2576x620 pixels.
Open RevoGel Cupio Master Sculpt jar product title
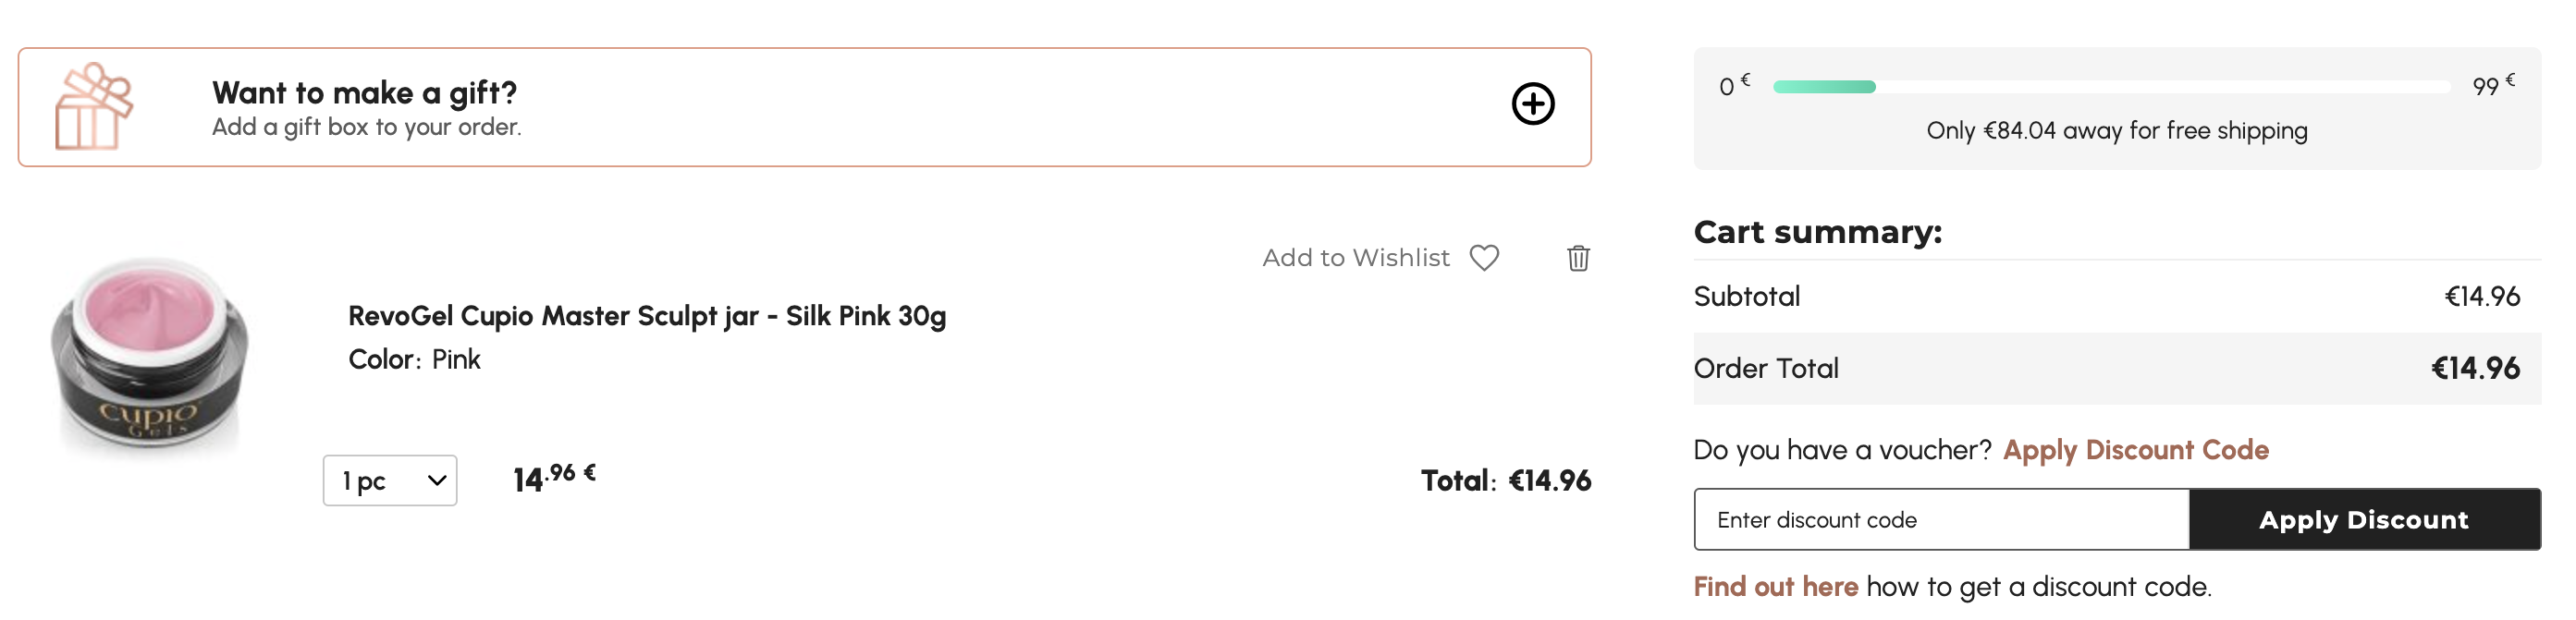click(646, 316)
